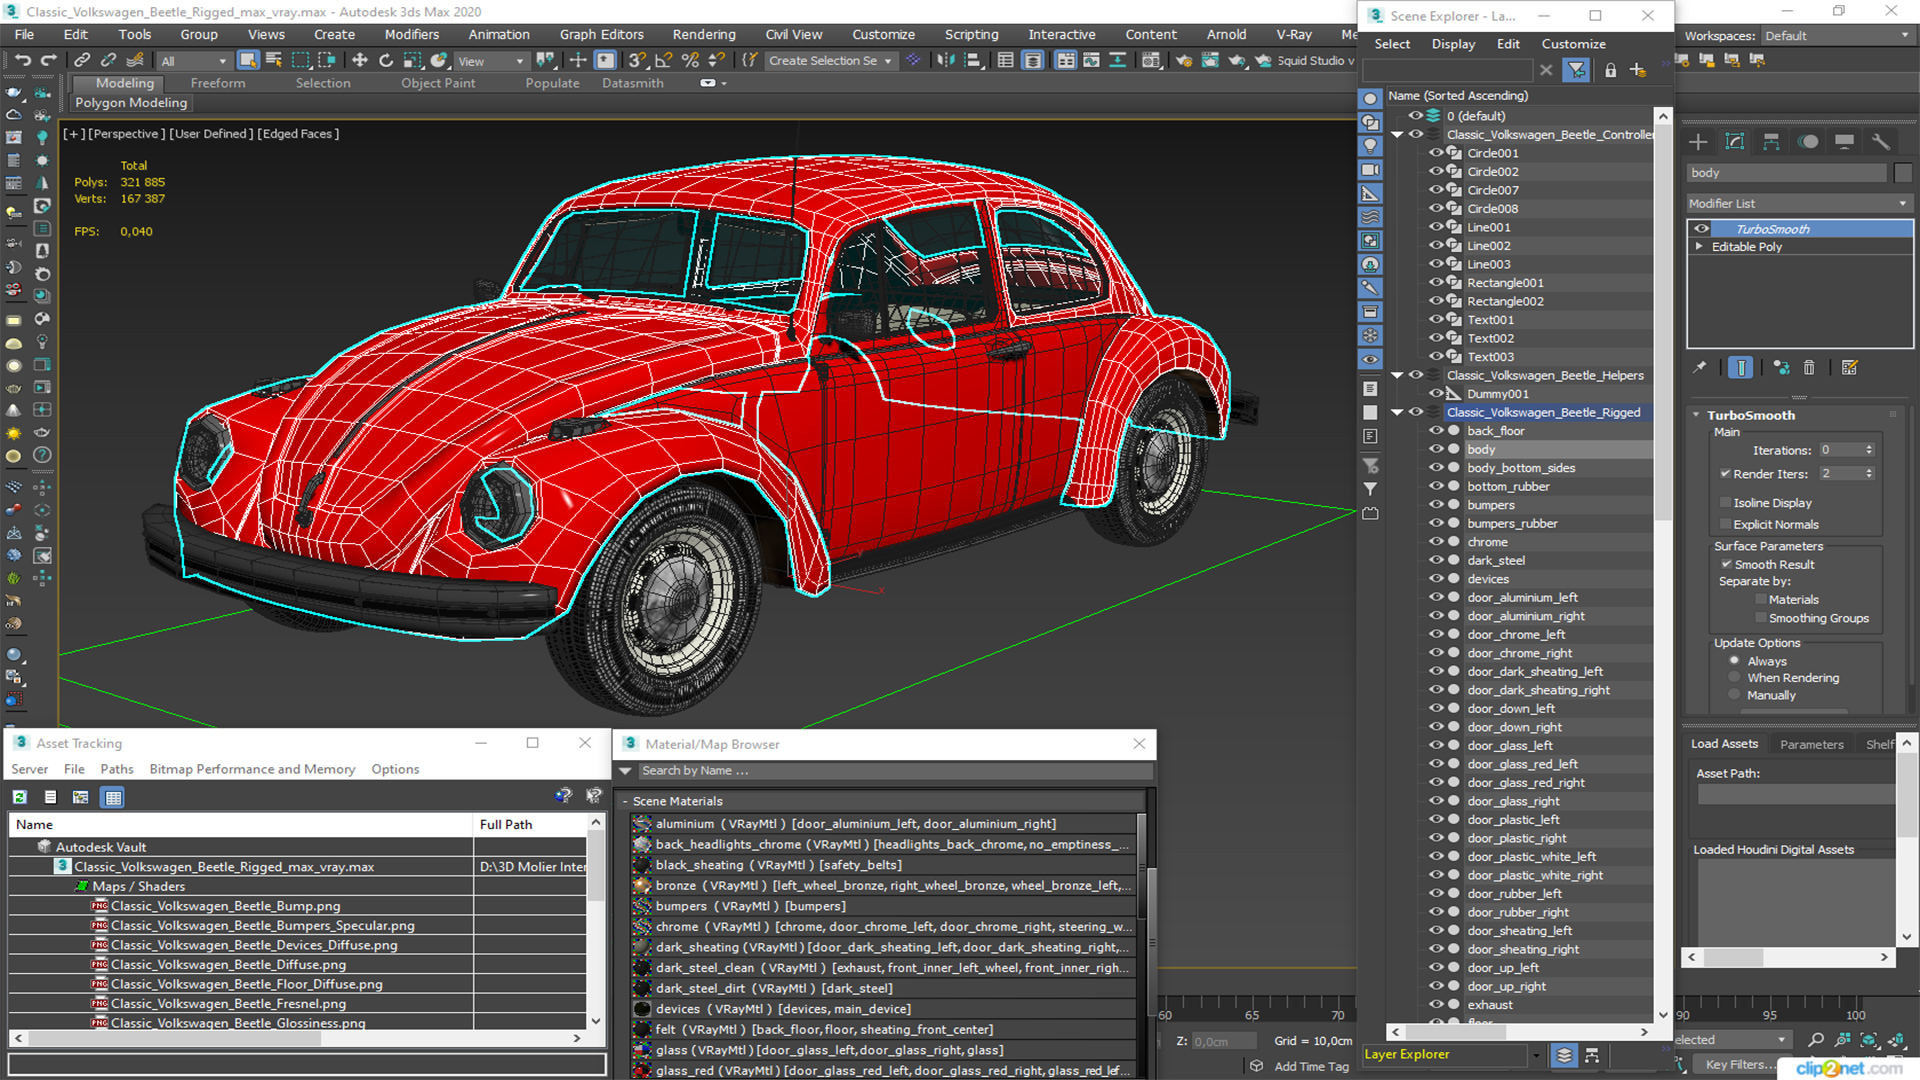
Task: Open the Create Selection Set dropdown
Action: [x=830, y=61]
